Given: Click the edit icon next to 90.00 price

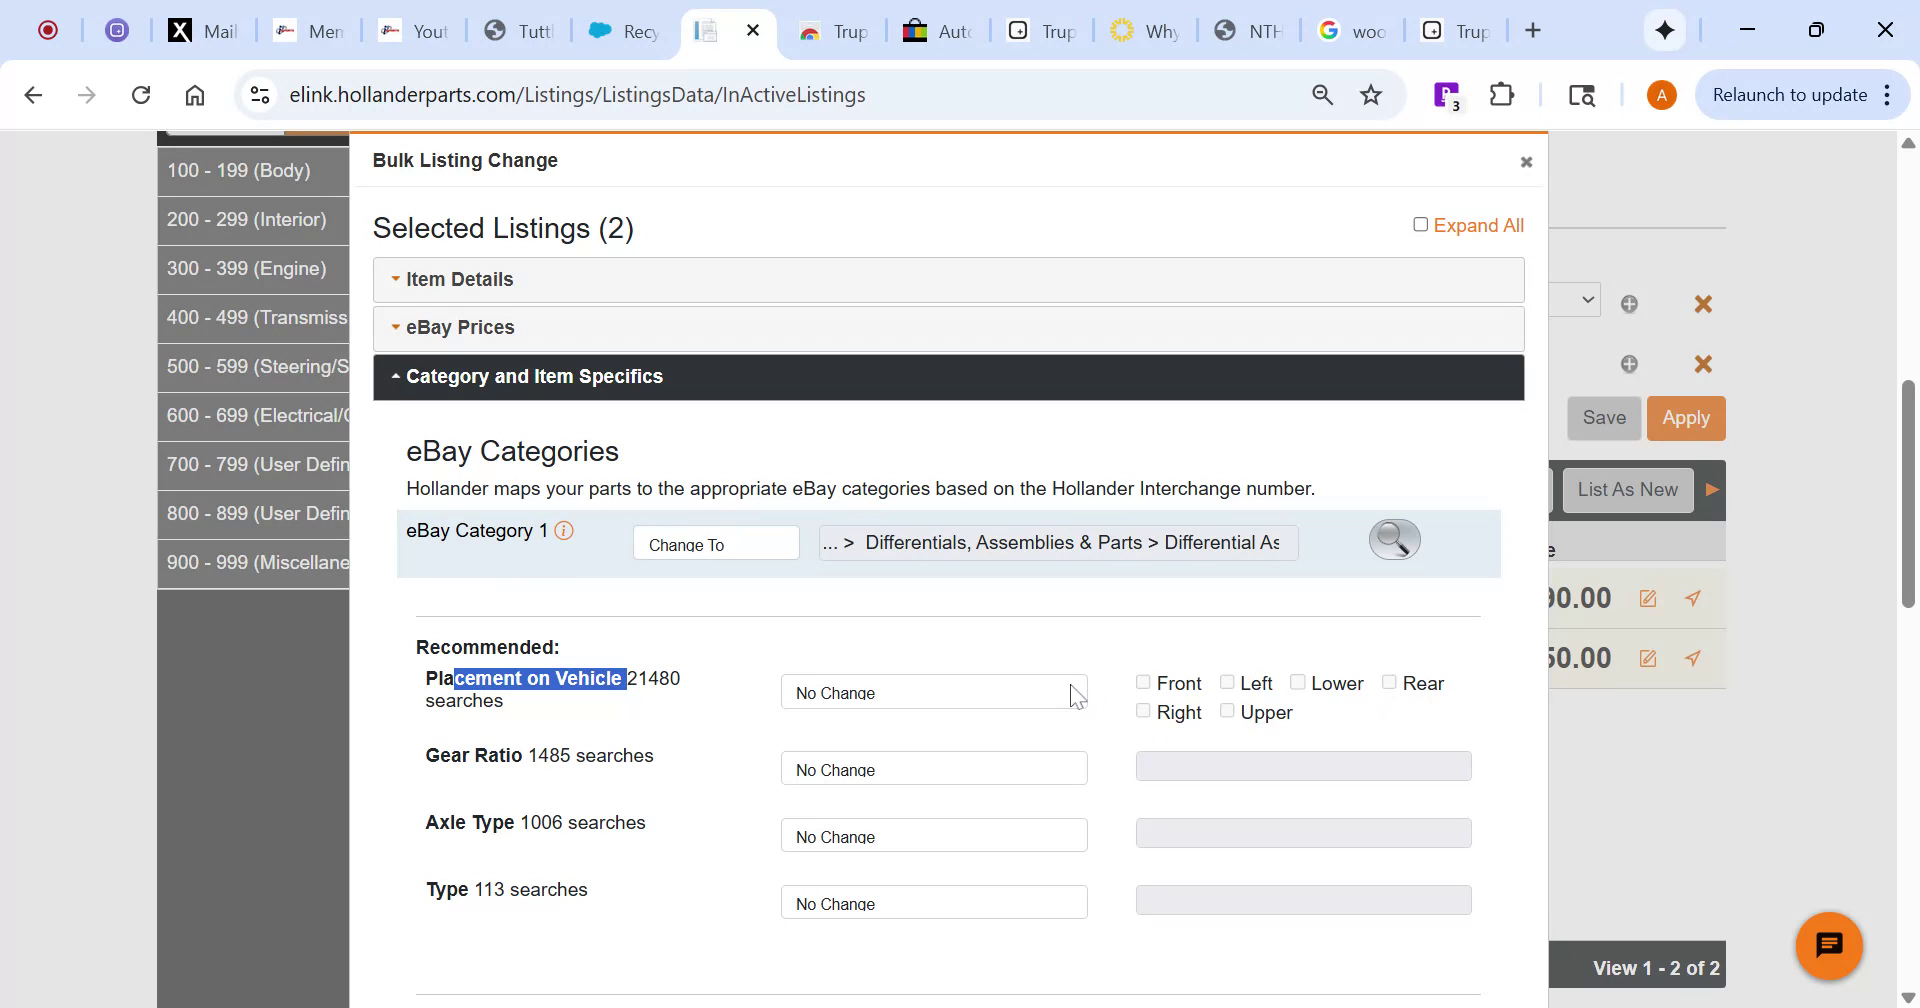Looking at the screenshot, I should pyautogui.click(x=1647, y=599).
